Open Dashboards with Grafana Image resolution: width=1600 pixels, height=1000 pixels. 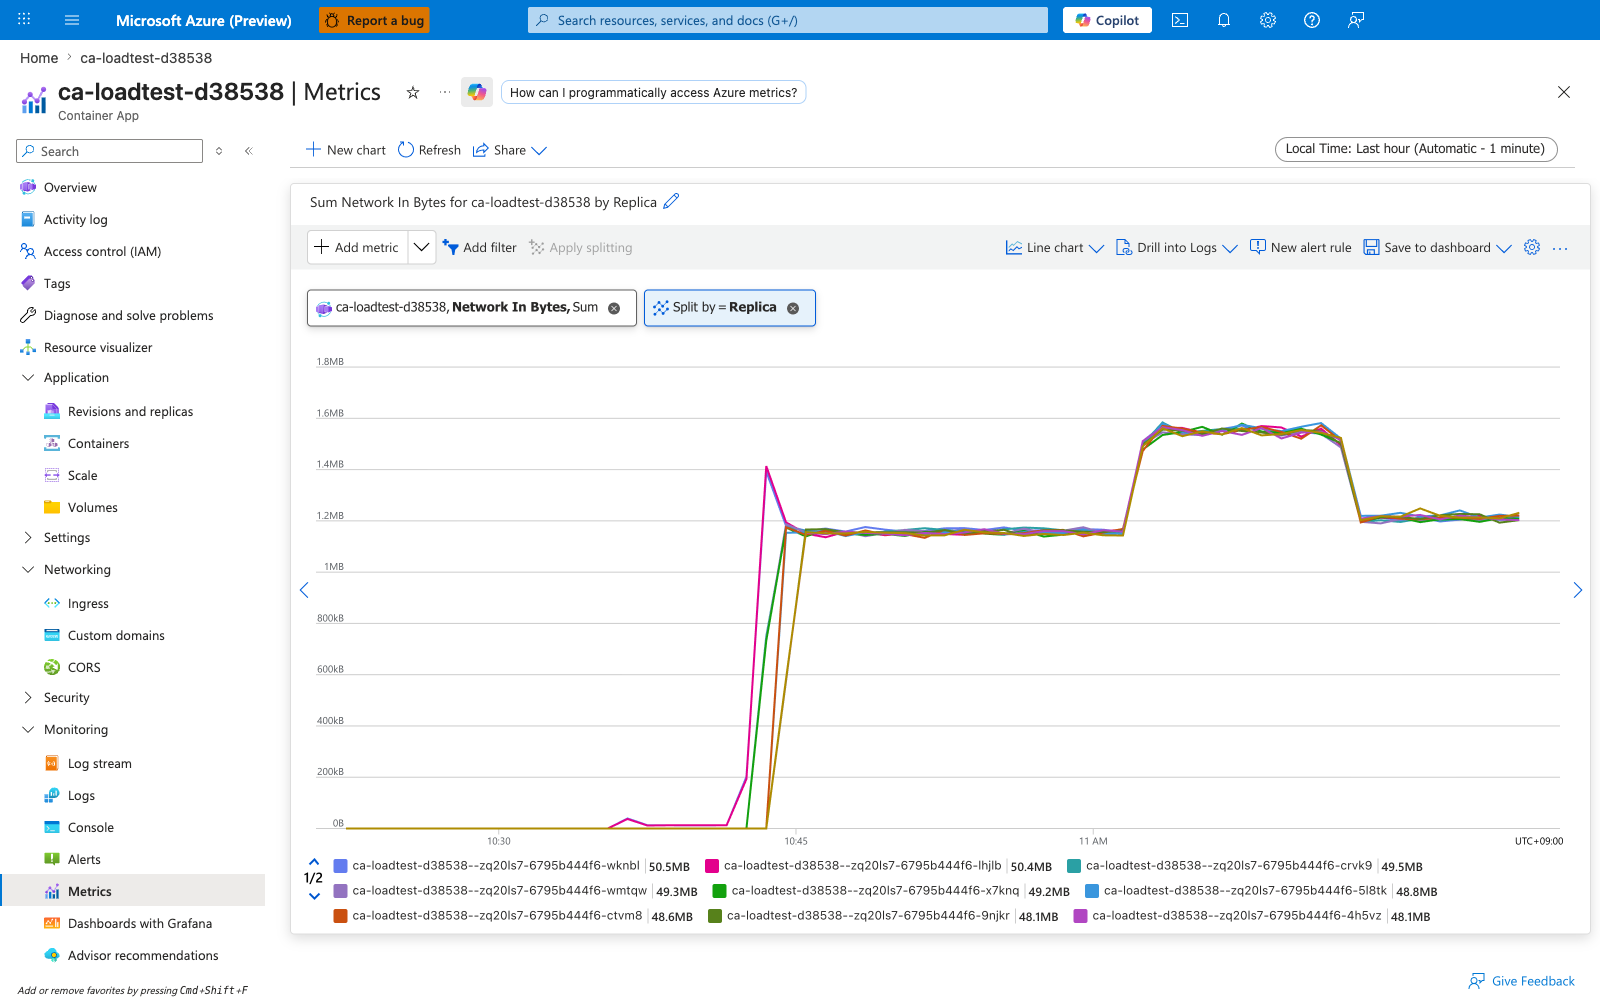point(140,924)
